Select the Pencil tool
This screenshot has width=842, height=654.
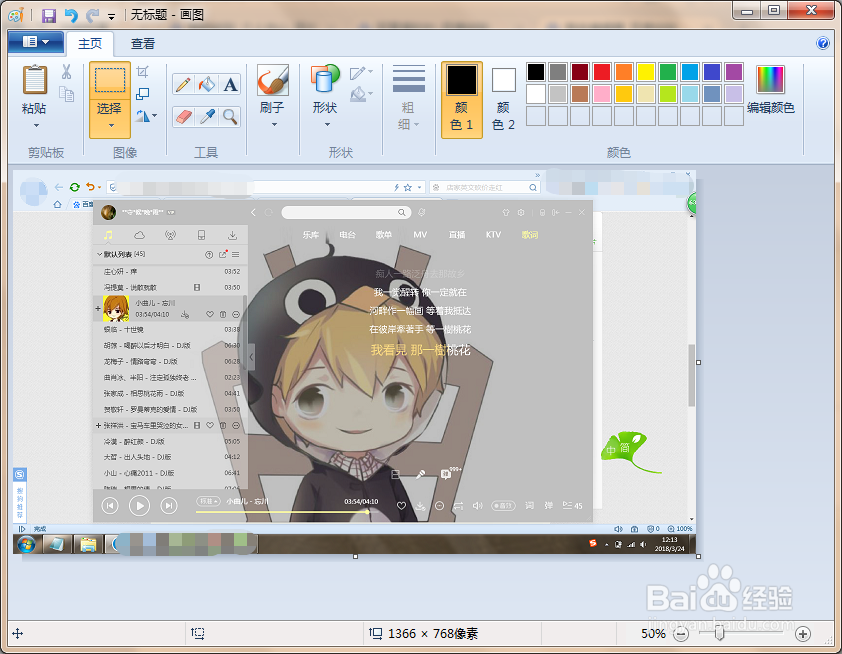(183, 85)
